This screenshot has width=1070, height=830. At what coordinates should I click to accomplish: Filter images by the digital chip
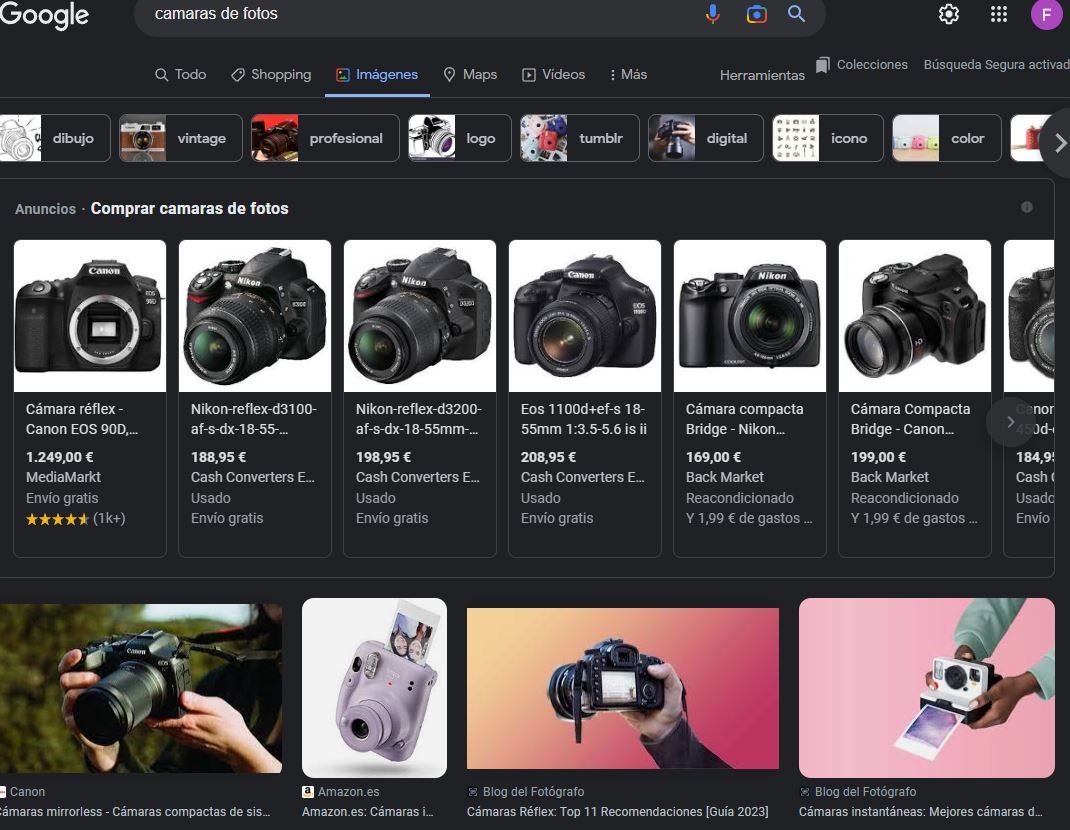706,138
